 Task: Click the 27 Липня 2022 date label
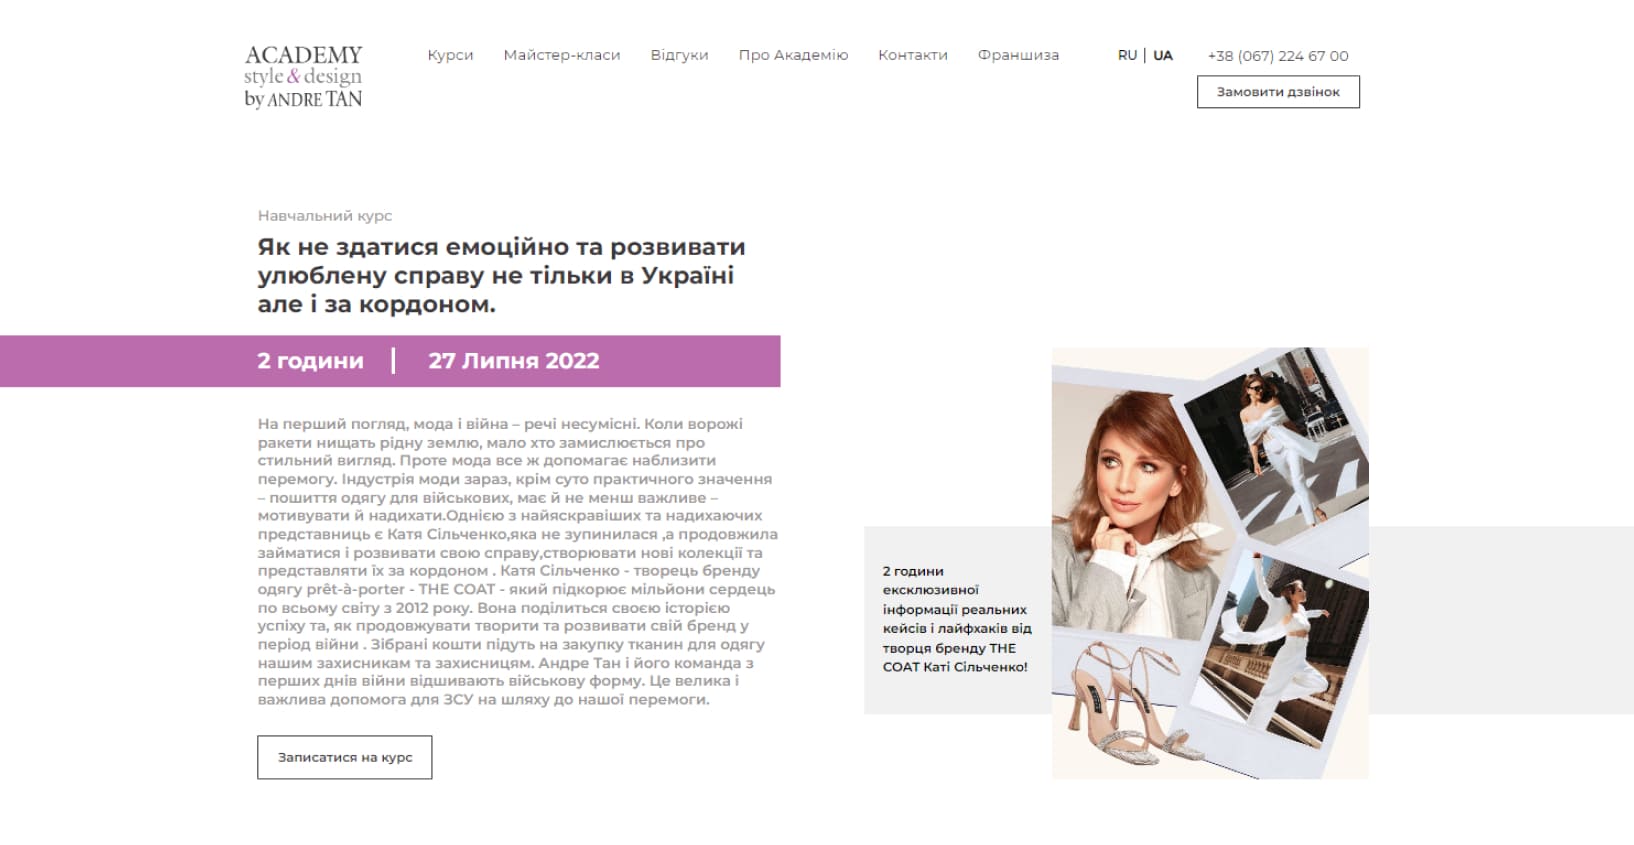tap(514, 361)
